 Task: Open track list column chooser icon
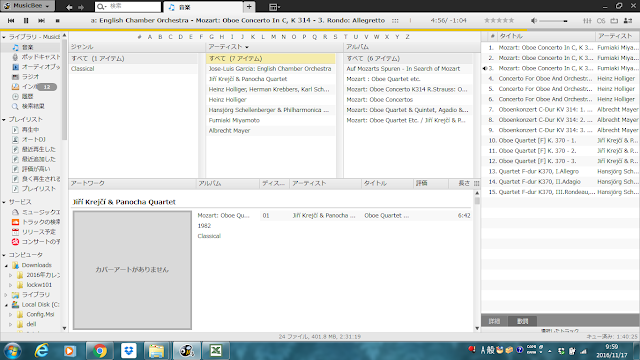click(x=476, y=184)
